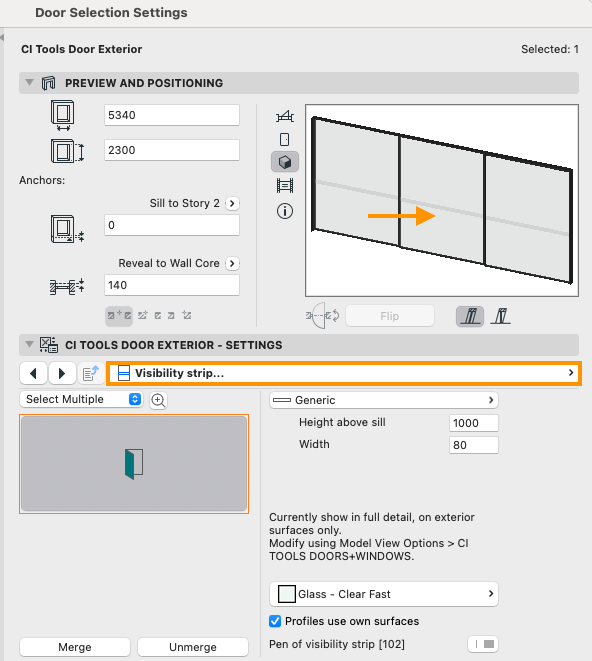
Task: Show the door elevation preview icon
Action: pos(285,139)
